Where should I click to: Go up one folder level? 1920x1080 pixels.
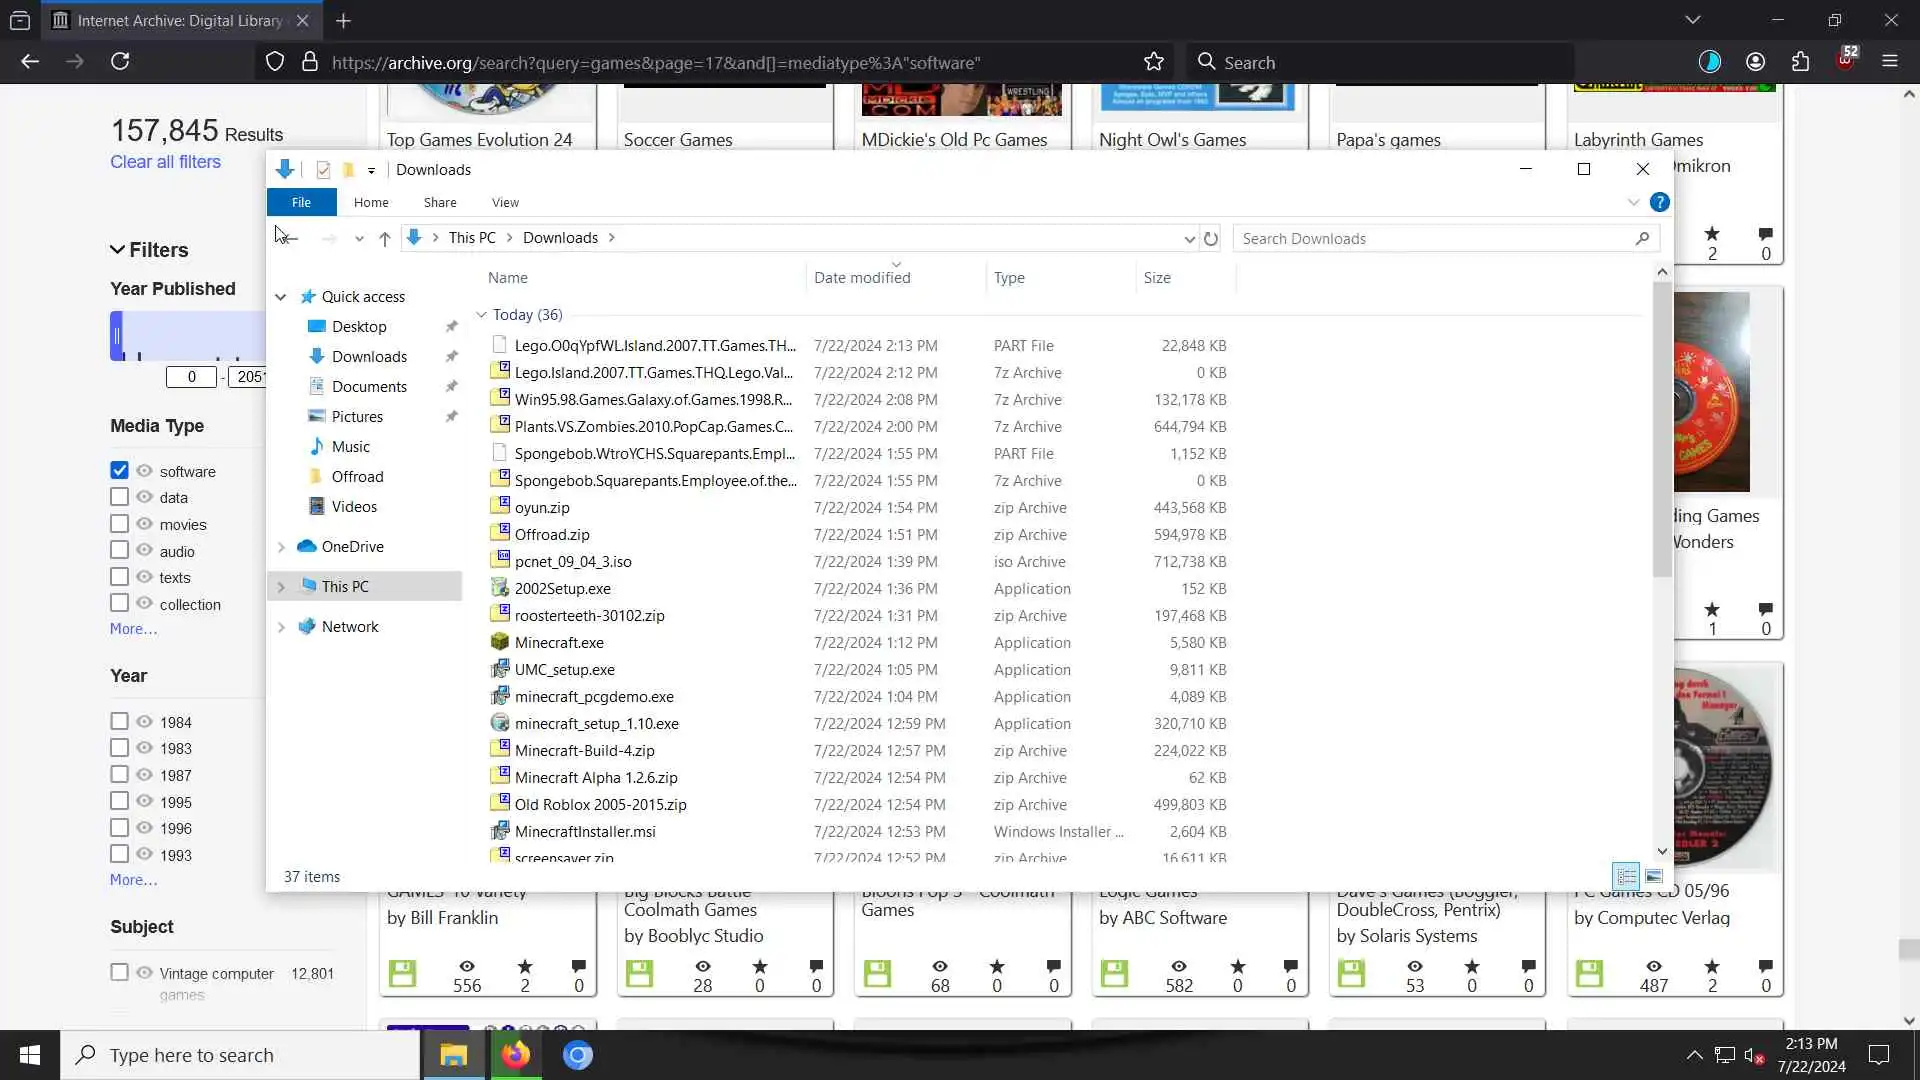[x=384, y=239]
